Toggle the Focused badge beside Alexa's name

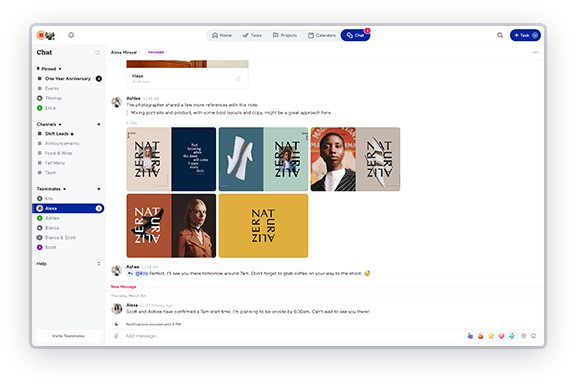(156, 52)
